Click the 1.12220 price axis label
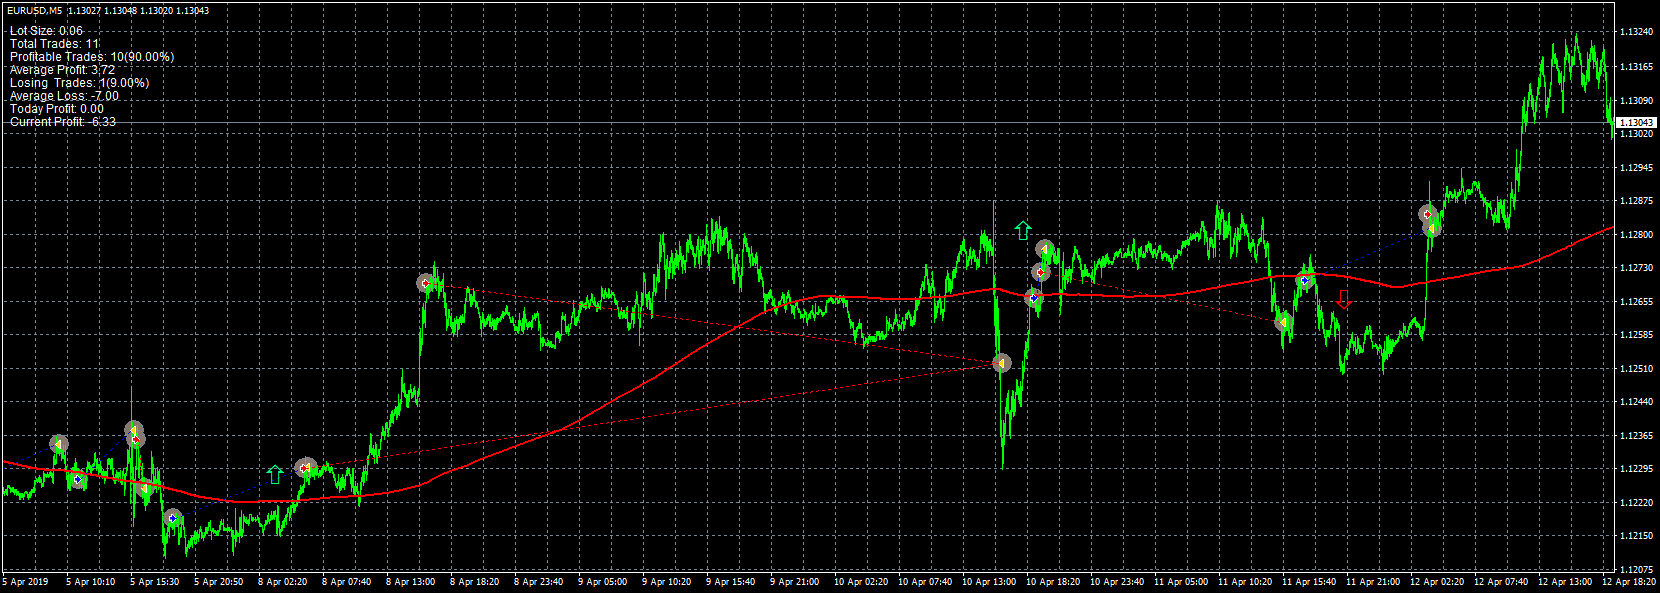1660x593 pixels. [1636, 503]
